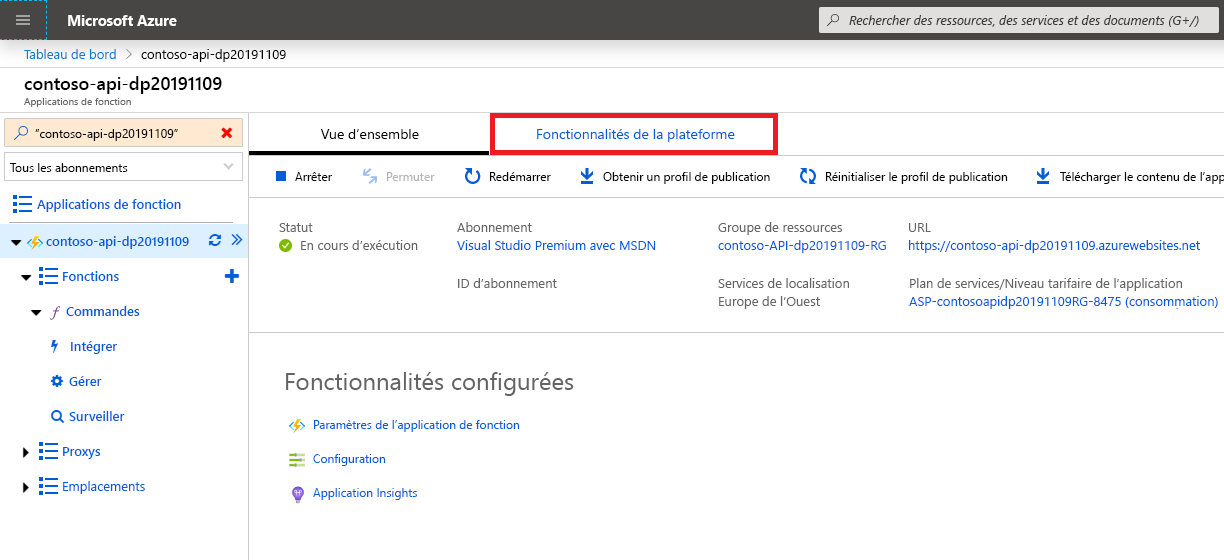Select the Commandes function
1224x560 pixels.
click(103, 312)
